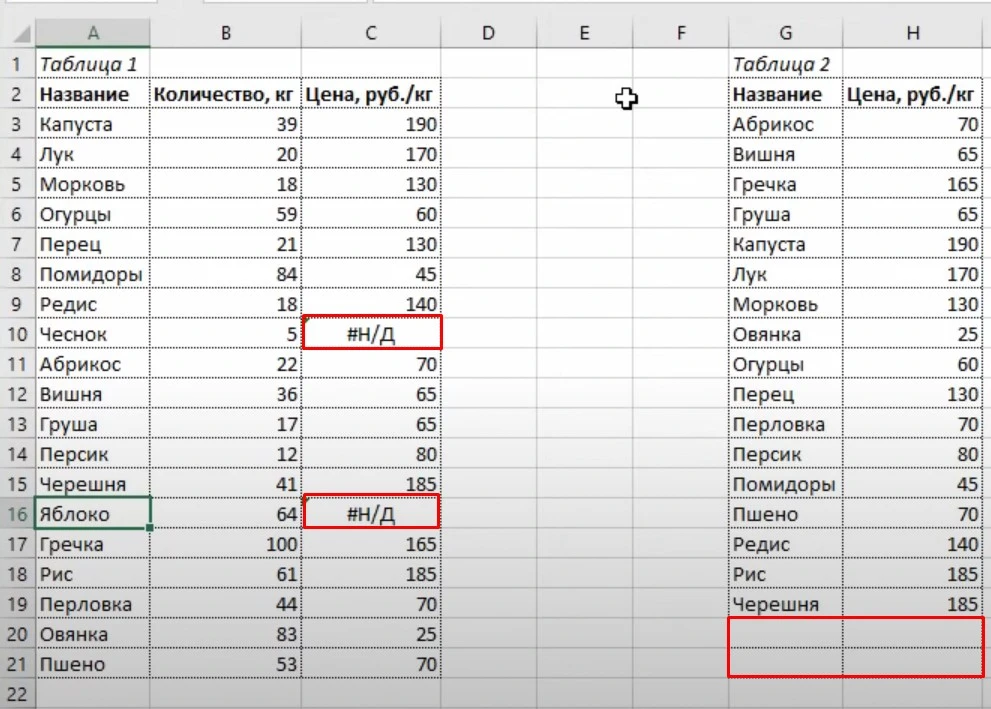Select the Овянка price cell in column H
The width and height of the screenshot is (991, 709).
912,334
